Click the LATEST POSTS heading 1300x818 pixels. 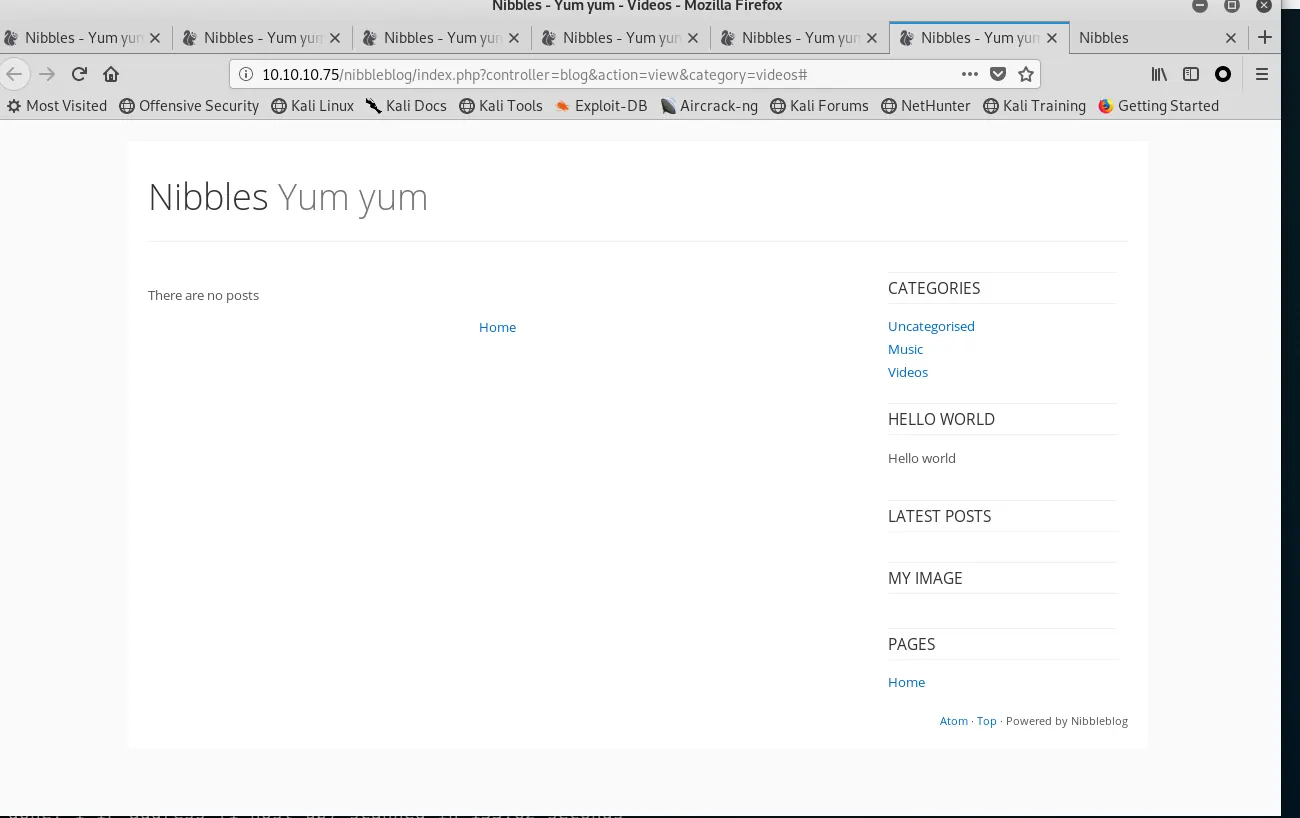(940, 516)
